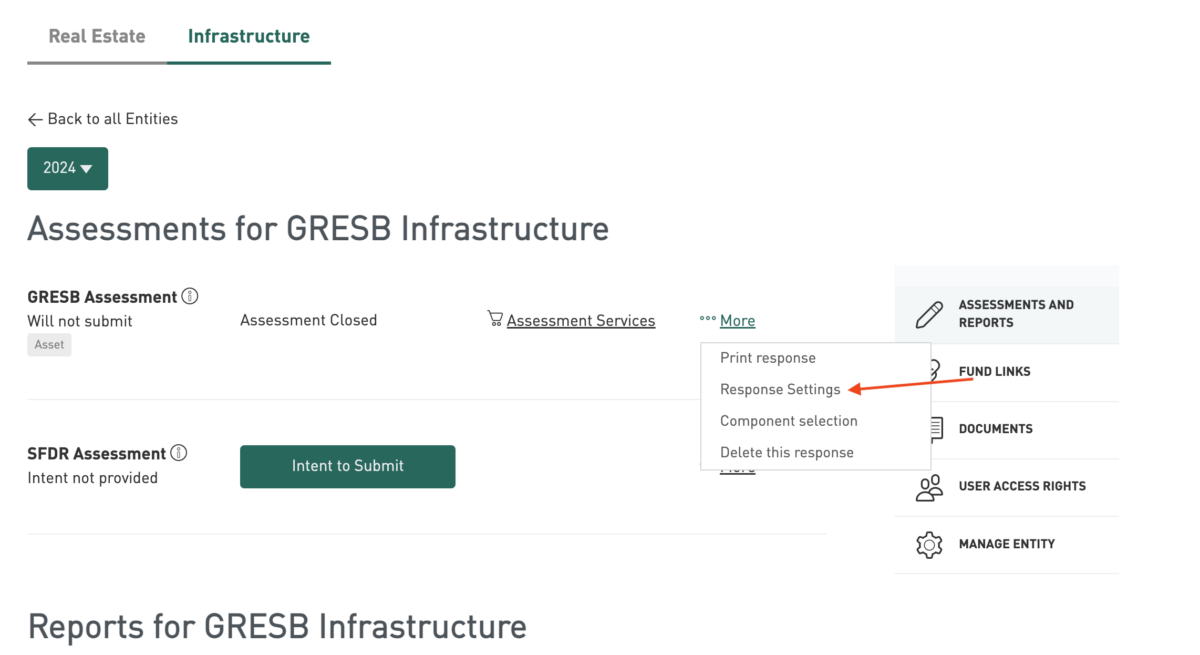This screenshot has width=1200, height=655.
Task: Toggle the GRESB Assessment More menu
Action: click(x=737, y=321)
